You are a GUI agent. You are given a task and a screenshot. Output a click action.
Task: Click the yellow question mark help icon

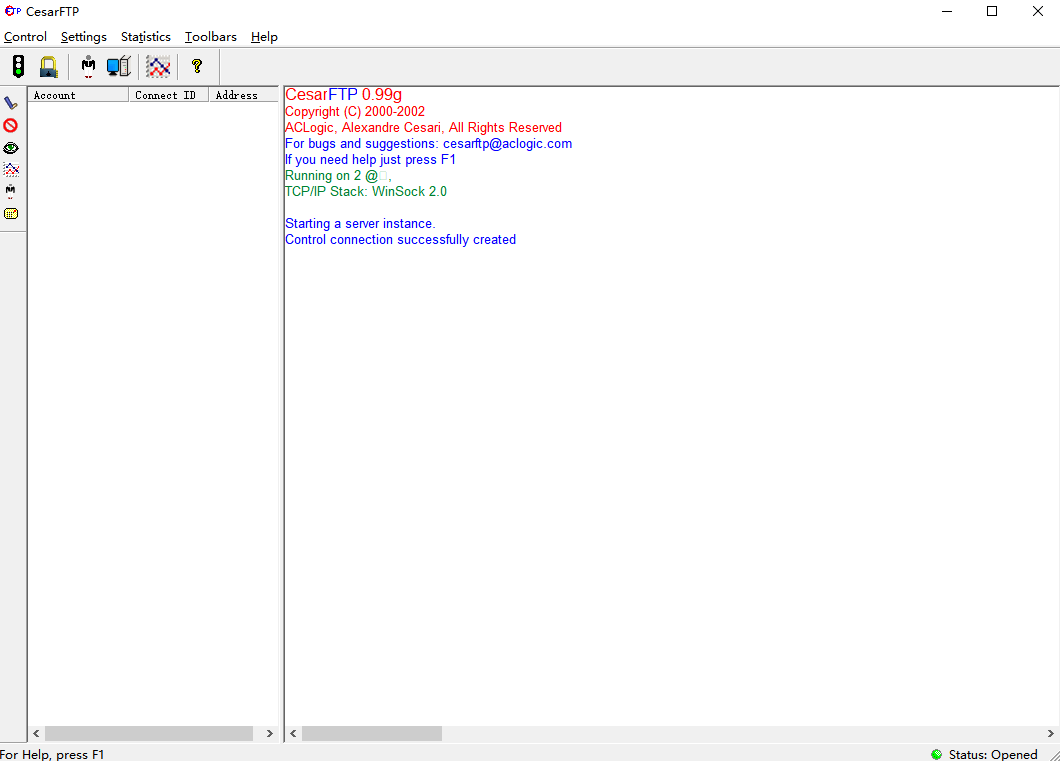point(197,67)
